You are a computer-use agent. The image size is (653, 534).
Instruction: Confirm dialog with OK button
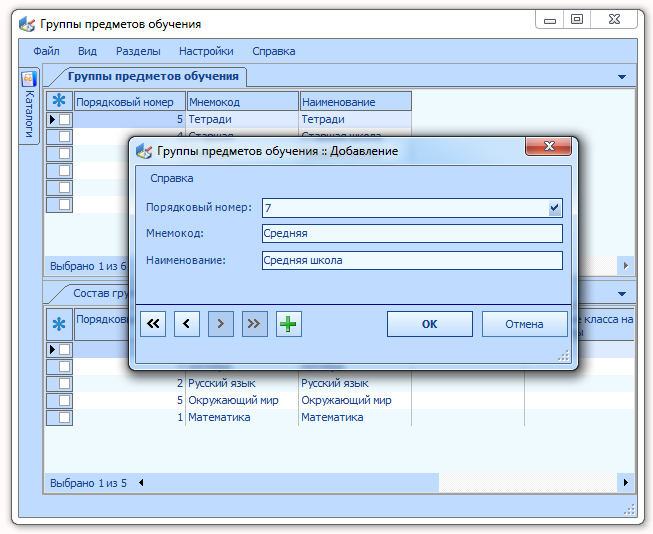click(429, 324)
